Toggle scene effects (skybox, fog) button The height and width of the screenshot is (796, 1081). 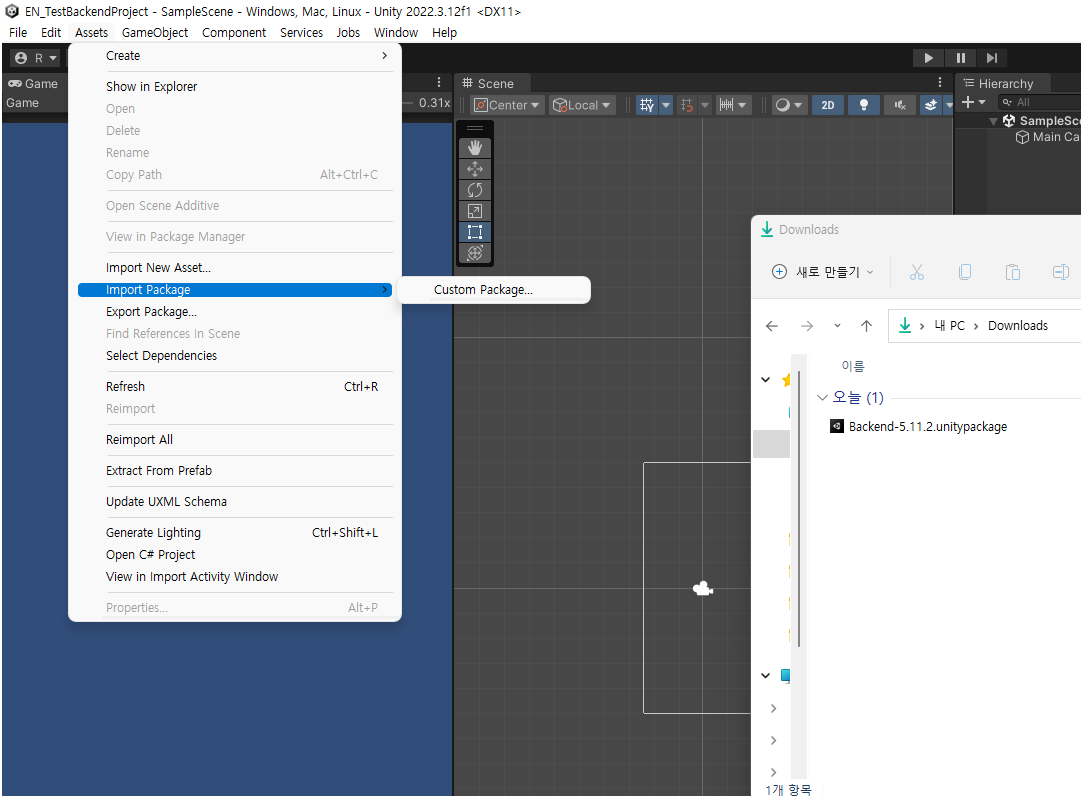(x=931, y=105)
